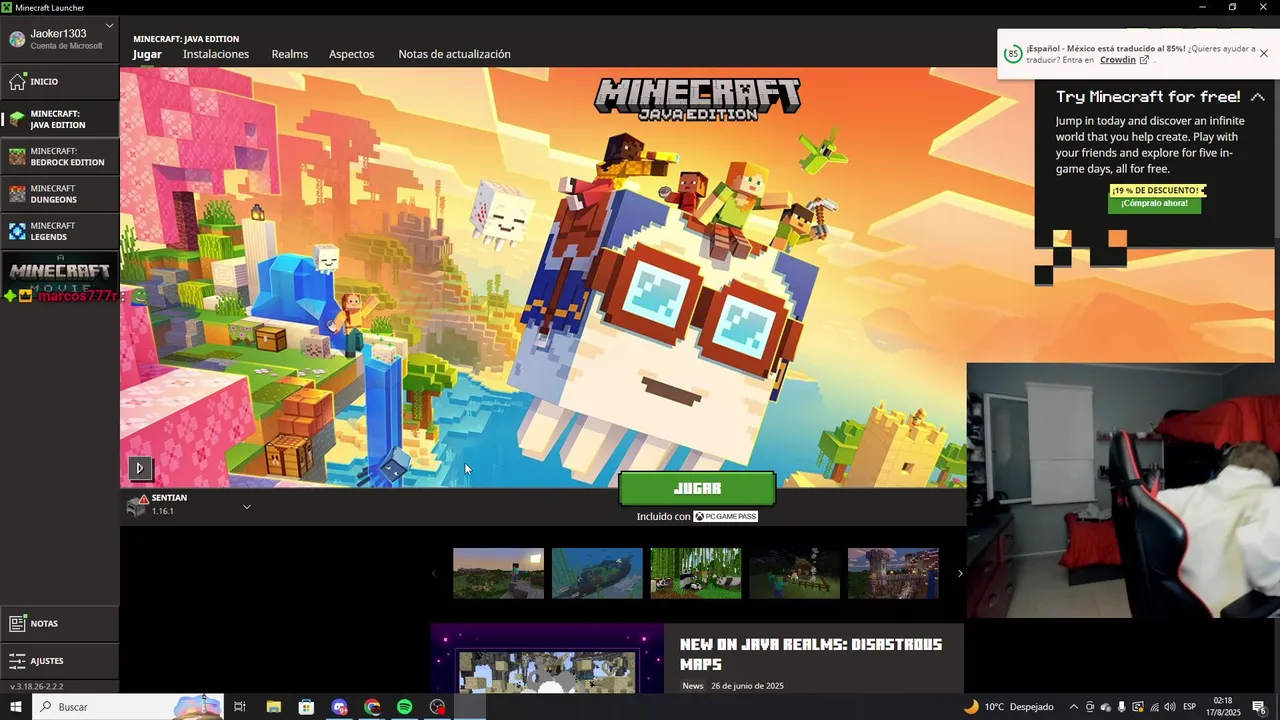This screenshot has width=1280, height=720.
Task: Click the launcher version text v.3.18.26-2.2.2
Action: coord(37,686)
